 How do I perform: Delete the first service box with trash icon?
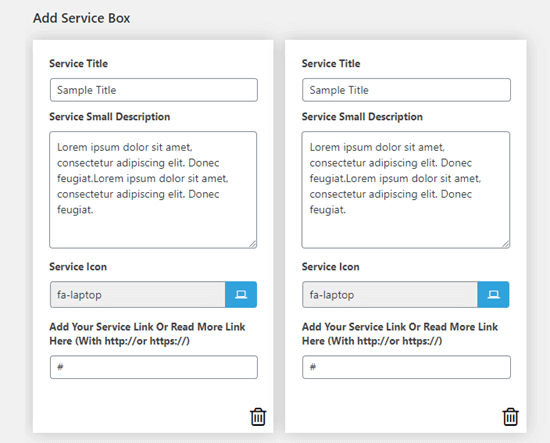(258, 417)
